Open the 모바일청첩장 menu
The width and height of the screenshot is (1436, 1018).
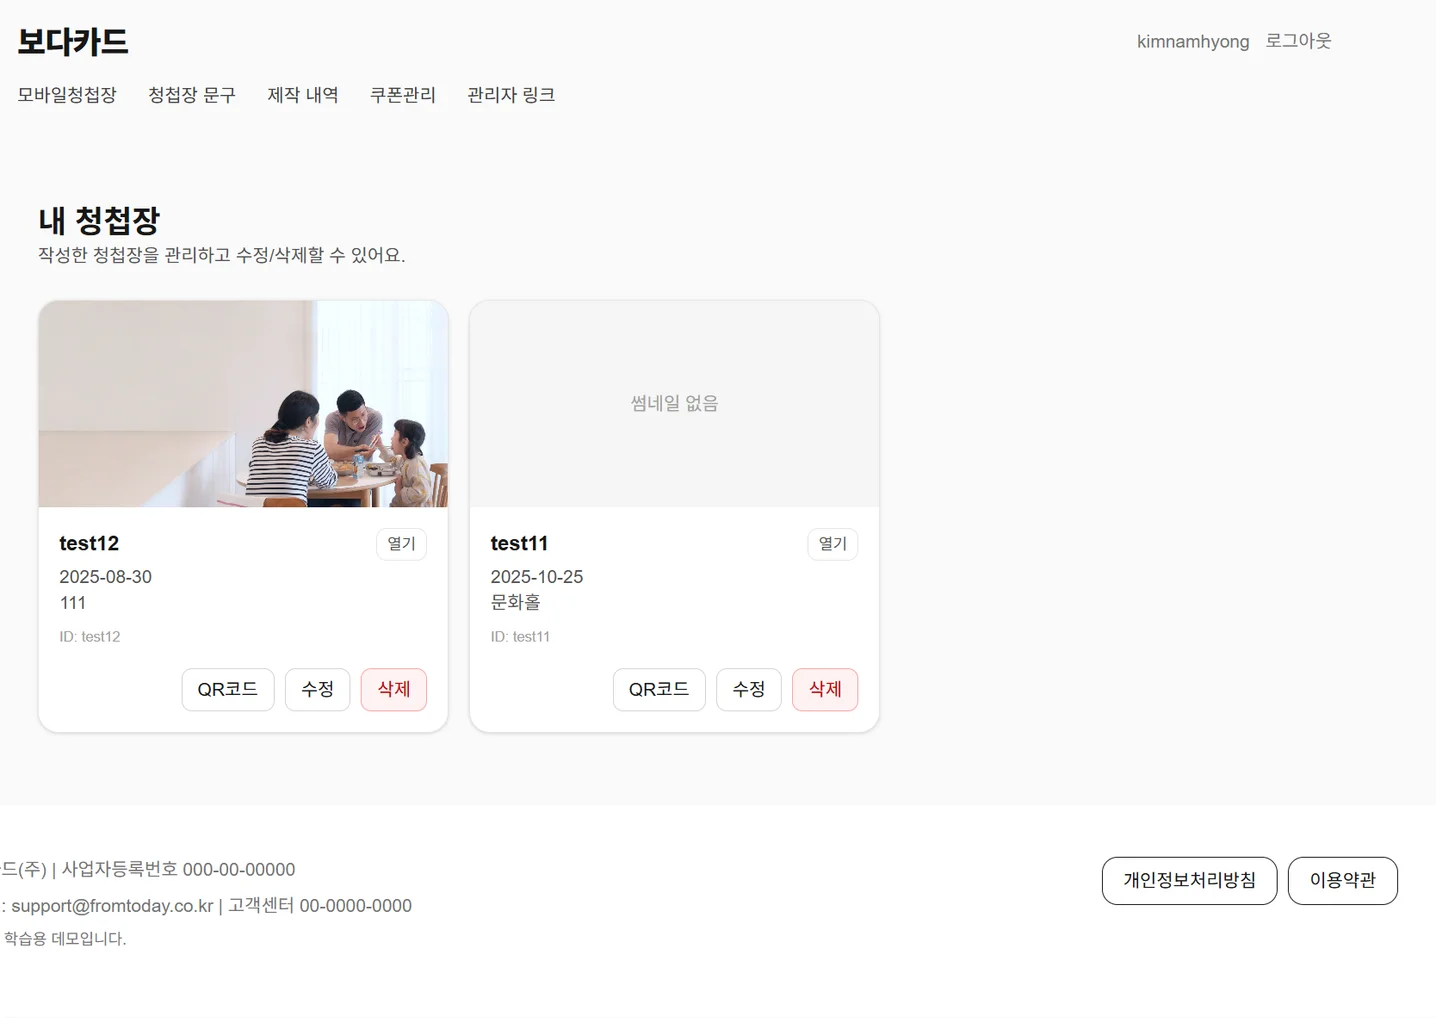click(x=67, y=95)
